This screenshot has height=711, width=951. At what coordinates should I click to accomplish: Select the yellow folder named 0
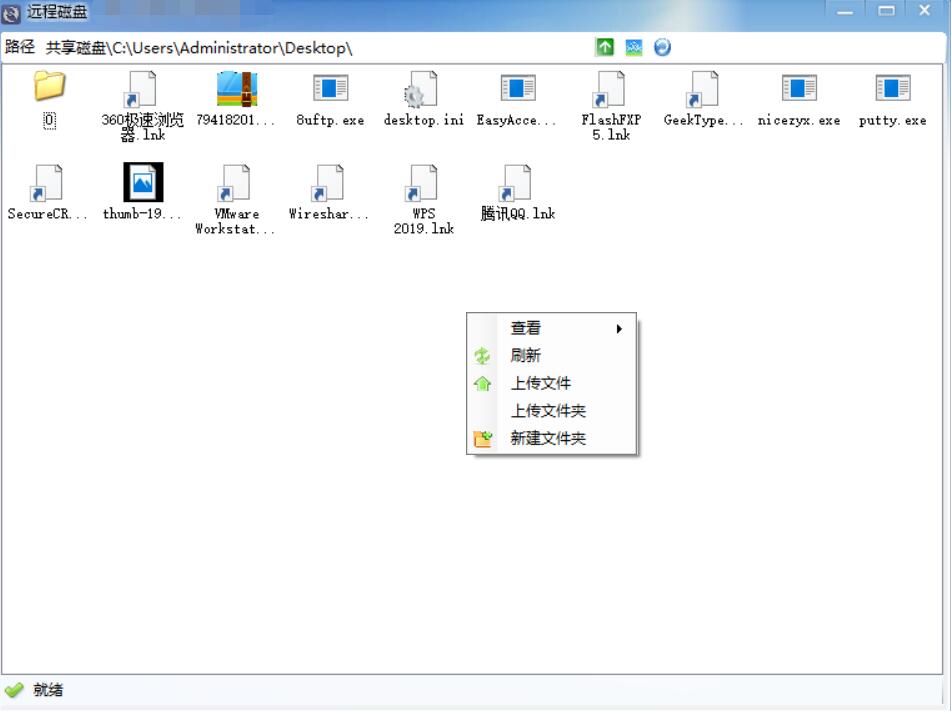49,88
